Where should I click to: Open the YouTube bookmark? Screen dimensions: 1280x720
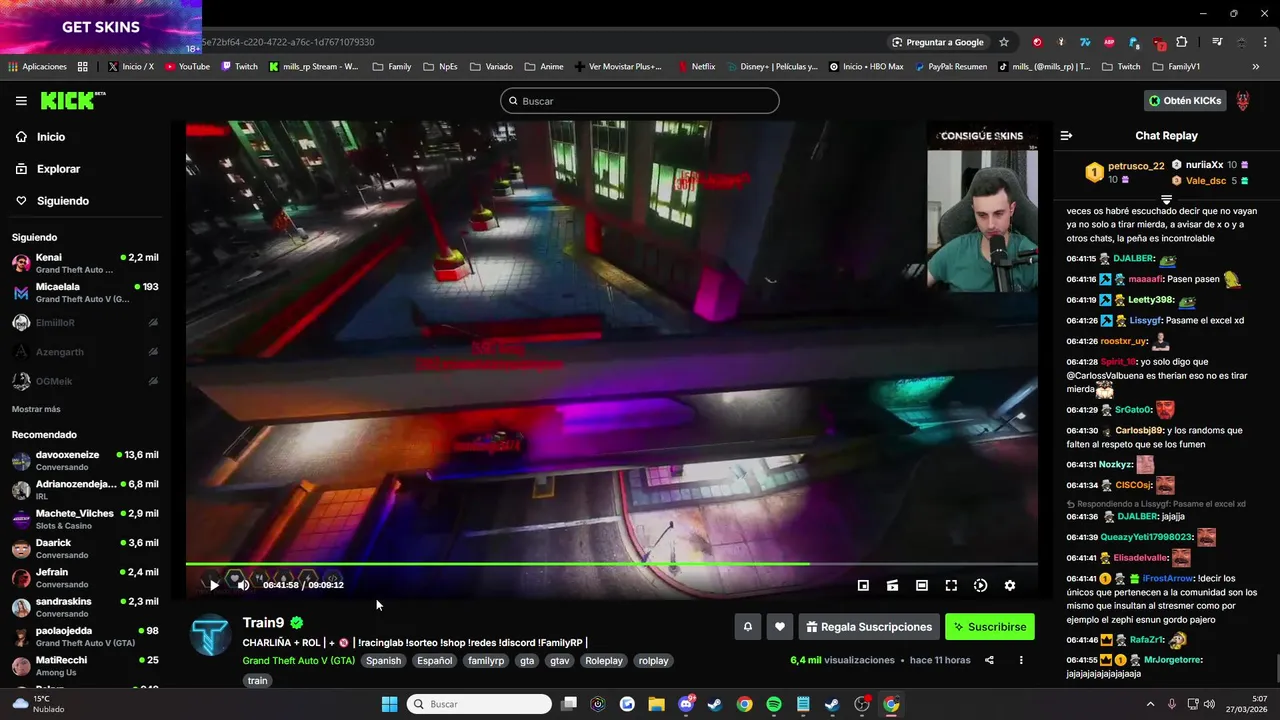[x=188, y=67]
